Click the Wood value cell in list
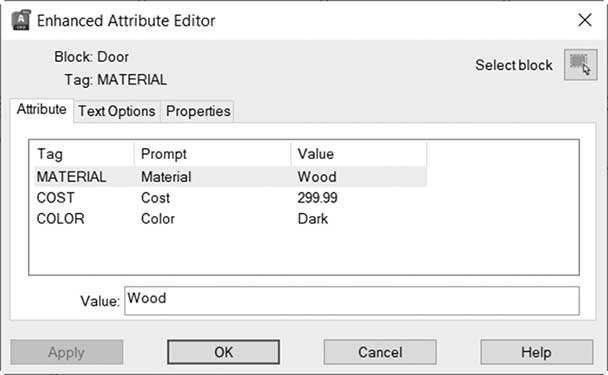608x375 pixels. 317,177
